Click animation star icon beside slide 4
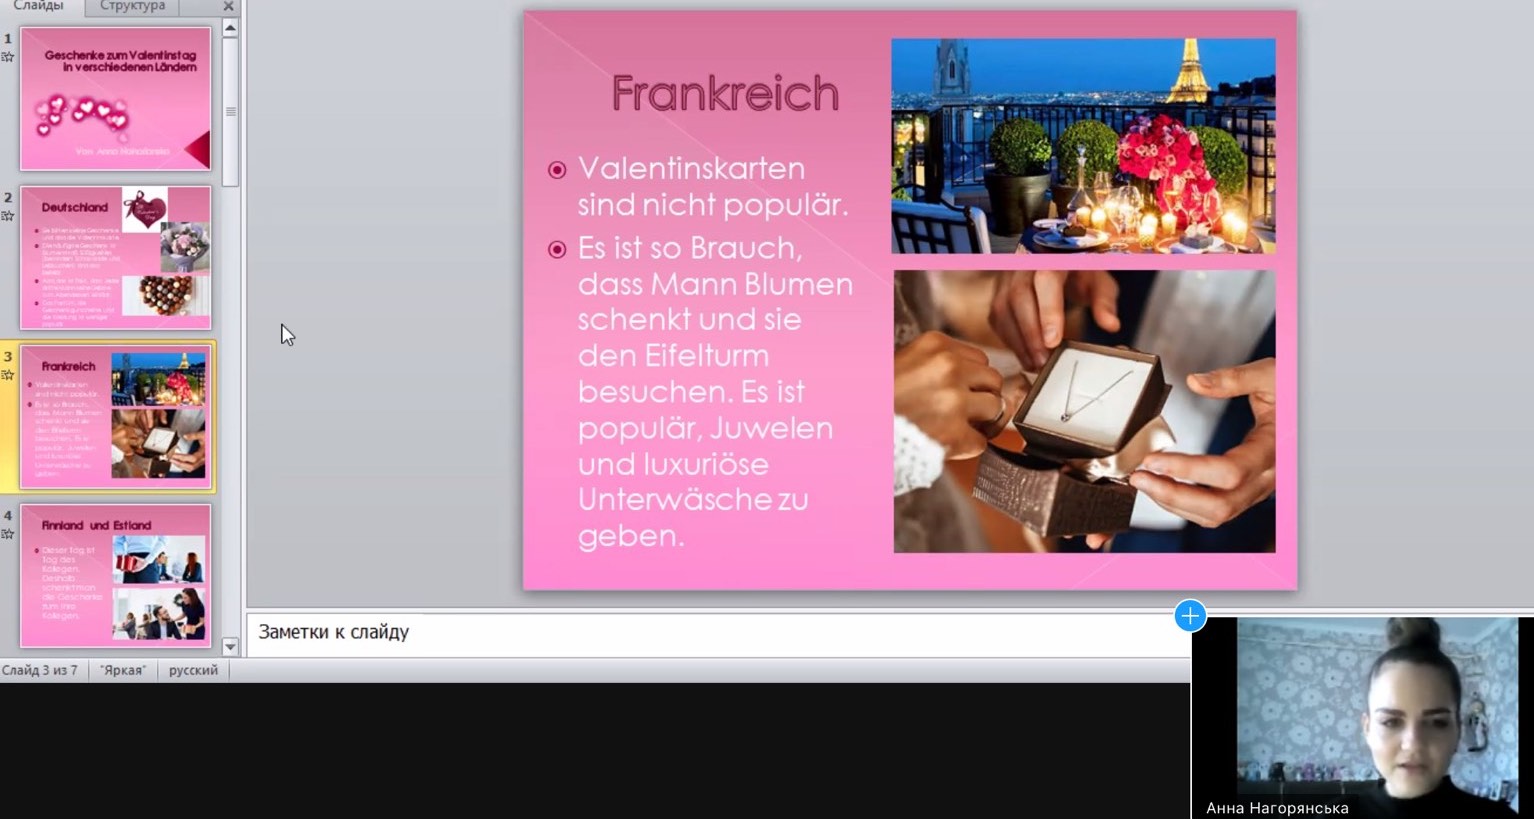This screenshot has width=1534, height=819. point(8,534)
